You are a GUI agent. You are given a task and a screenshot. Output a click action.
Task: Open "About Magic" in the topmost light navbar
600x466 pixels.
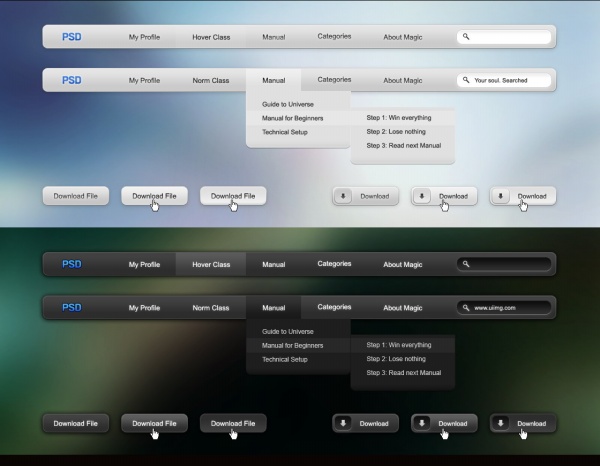(x=402, y=37)
